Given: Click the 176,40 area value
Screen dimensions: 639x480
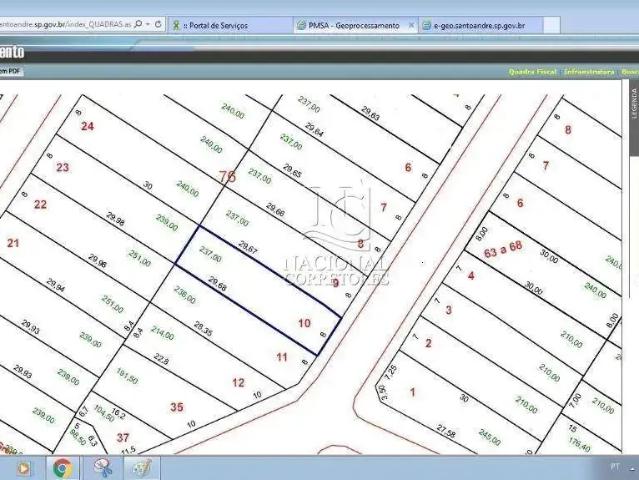Looking at the screenshot, I should [579, 443].
